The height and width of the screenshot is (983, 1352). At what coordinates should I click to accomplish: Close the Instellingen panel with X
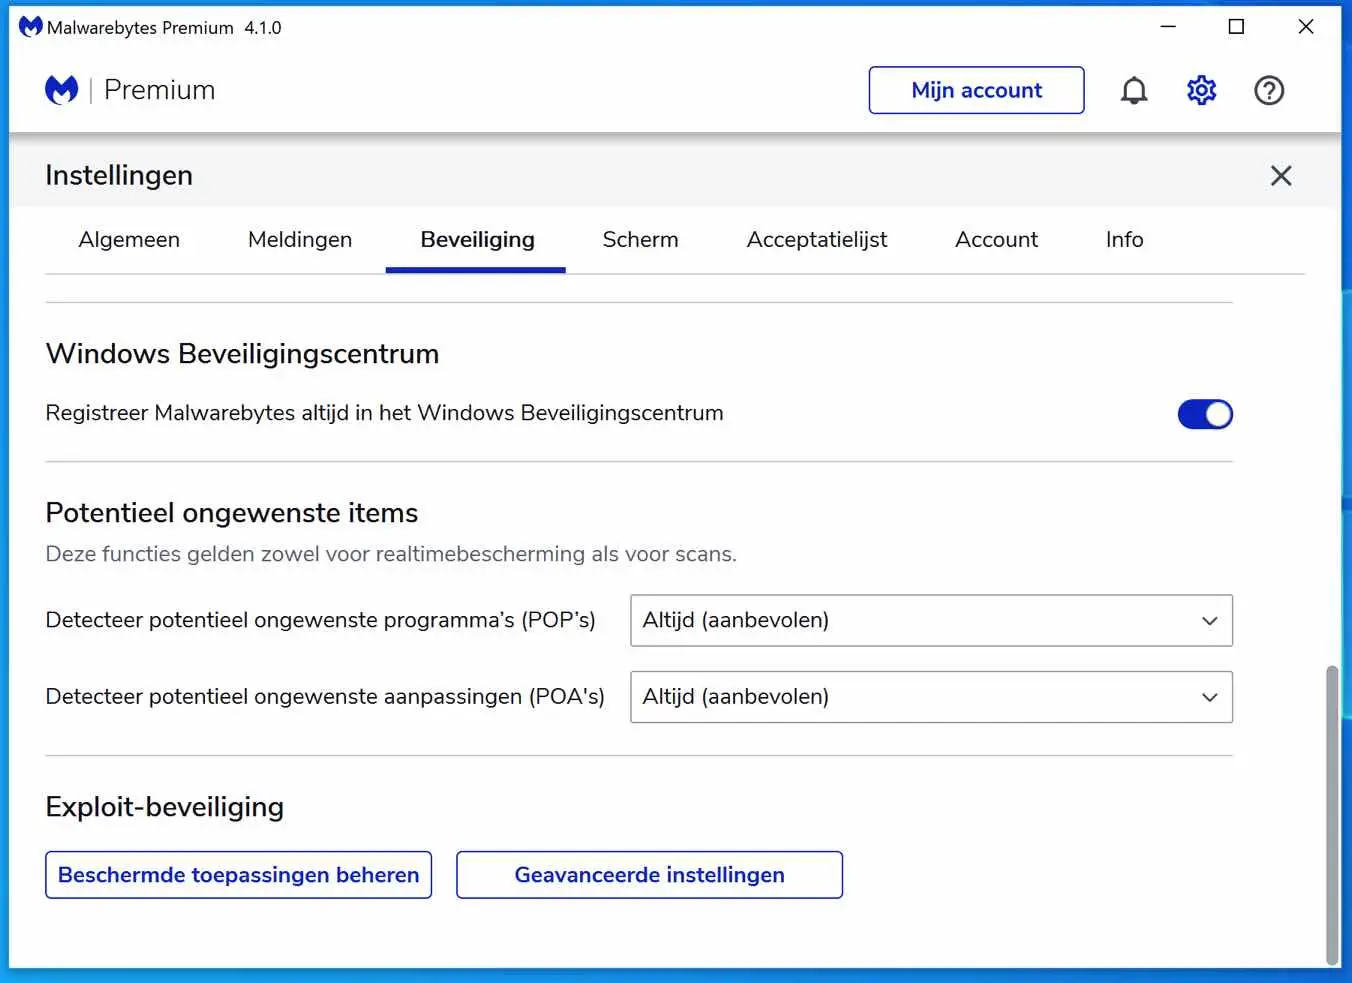click(1281, 176)
